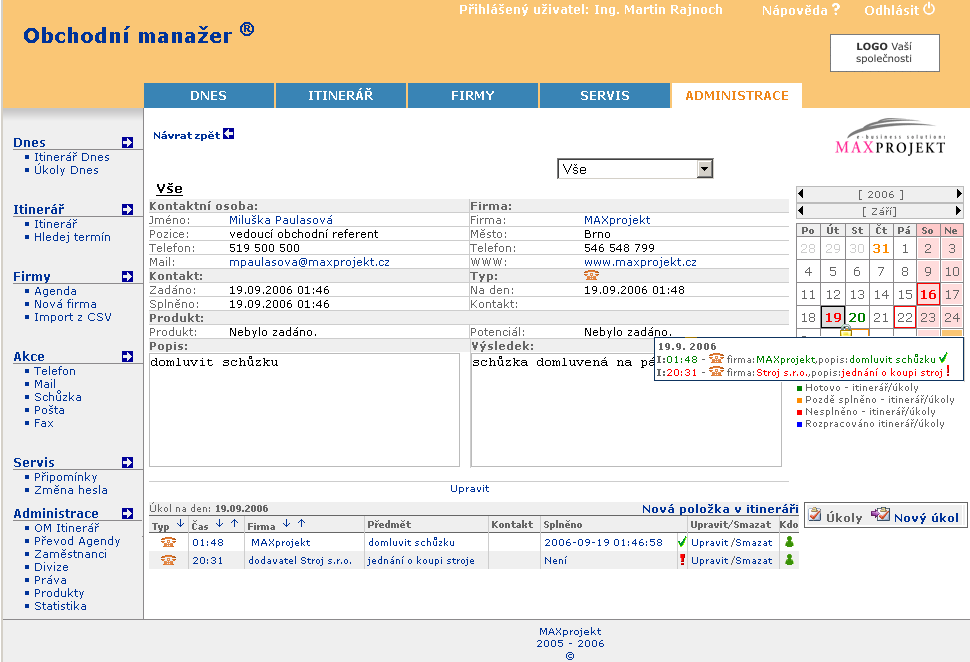This screenshot has width=970, height=662.
Task: Click the jednání o koupi stroje subject
Action: [421, 561]
